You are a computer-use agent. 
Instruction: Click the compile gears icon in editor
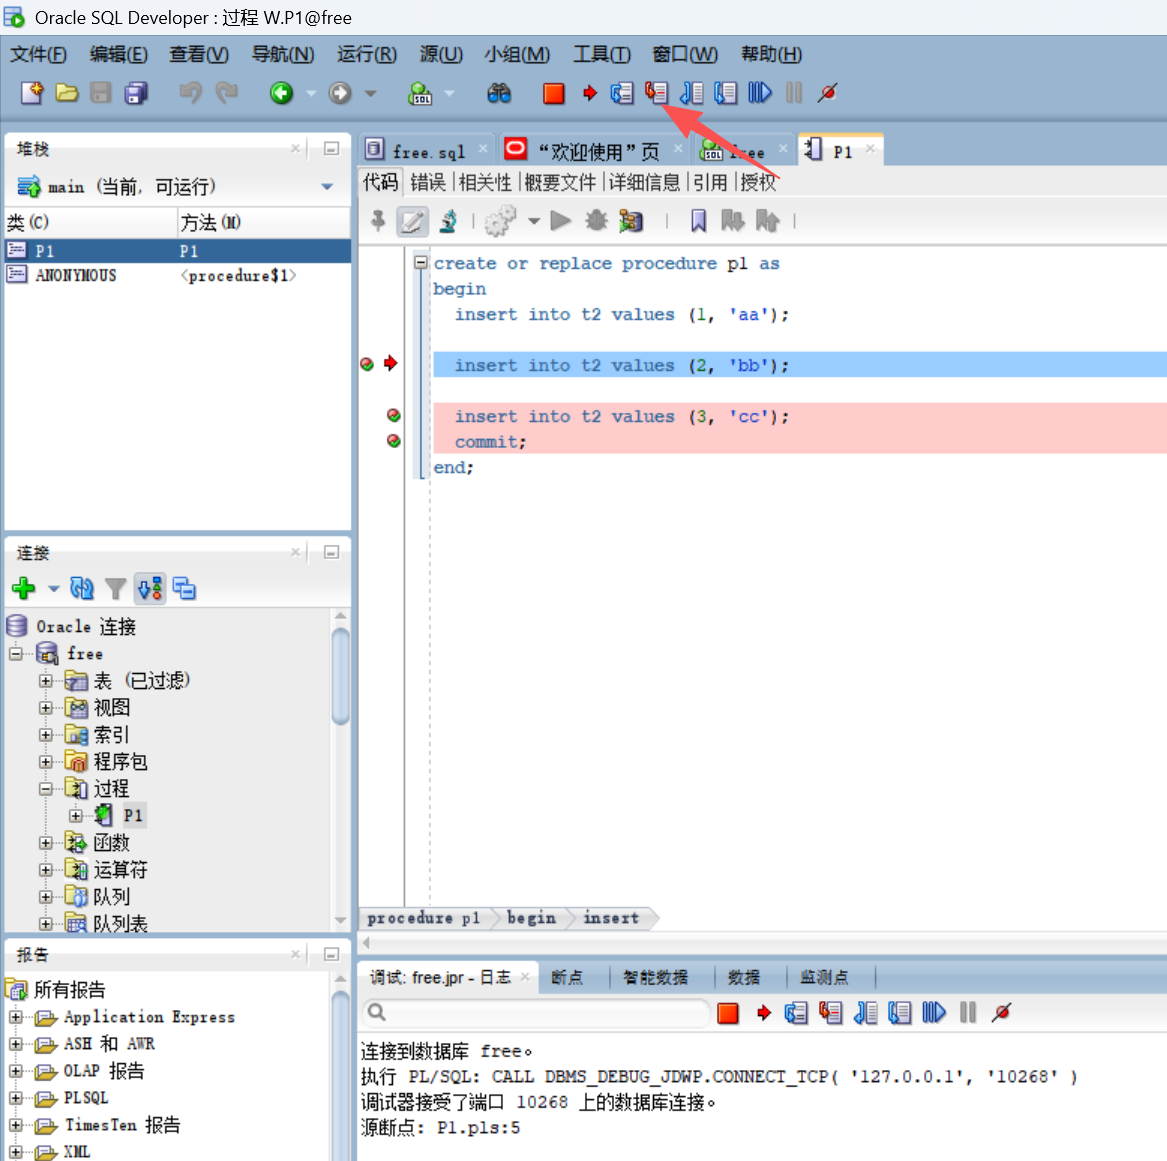(500, 221)
